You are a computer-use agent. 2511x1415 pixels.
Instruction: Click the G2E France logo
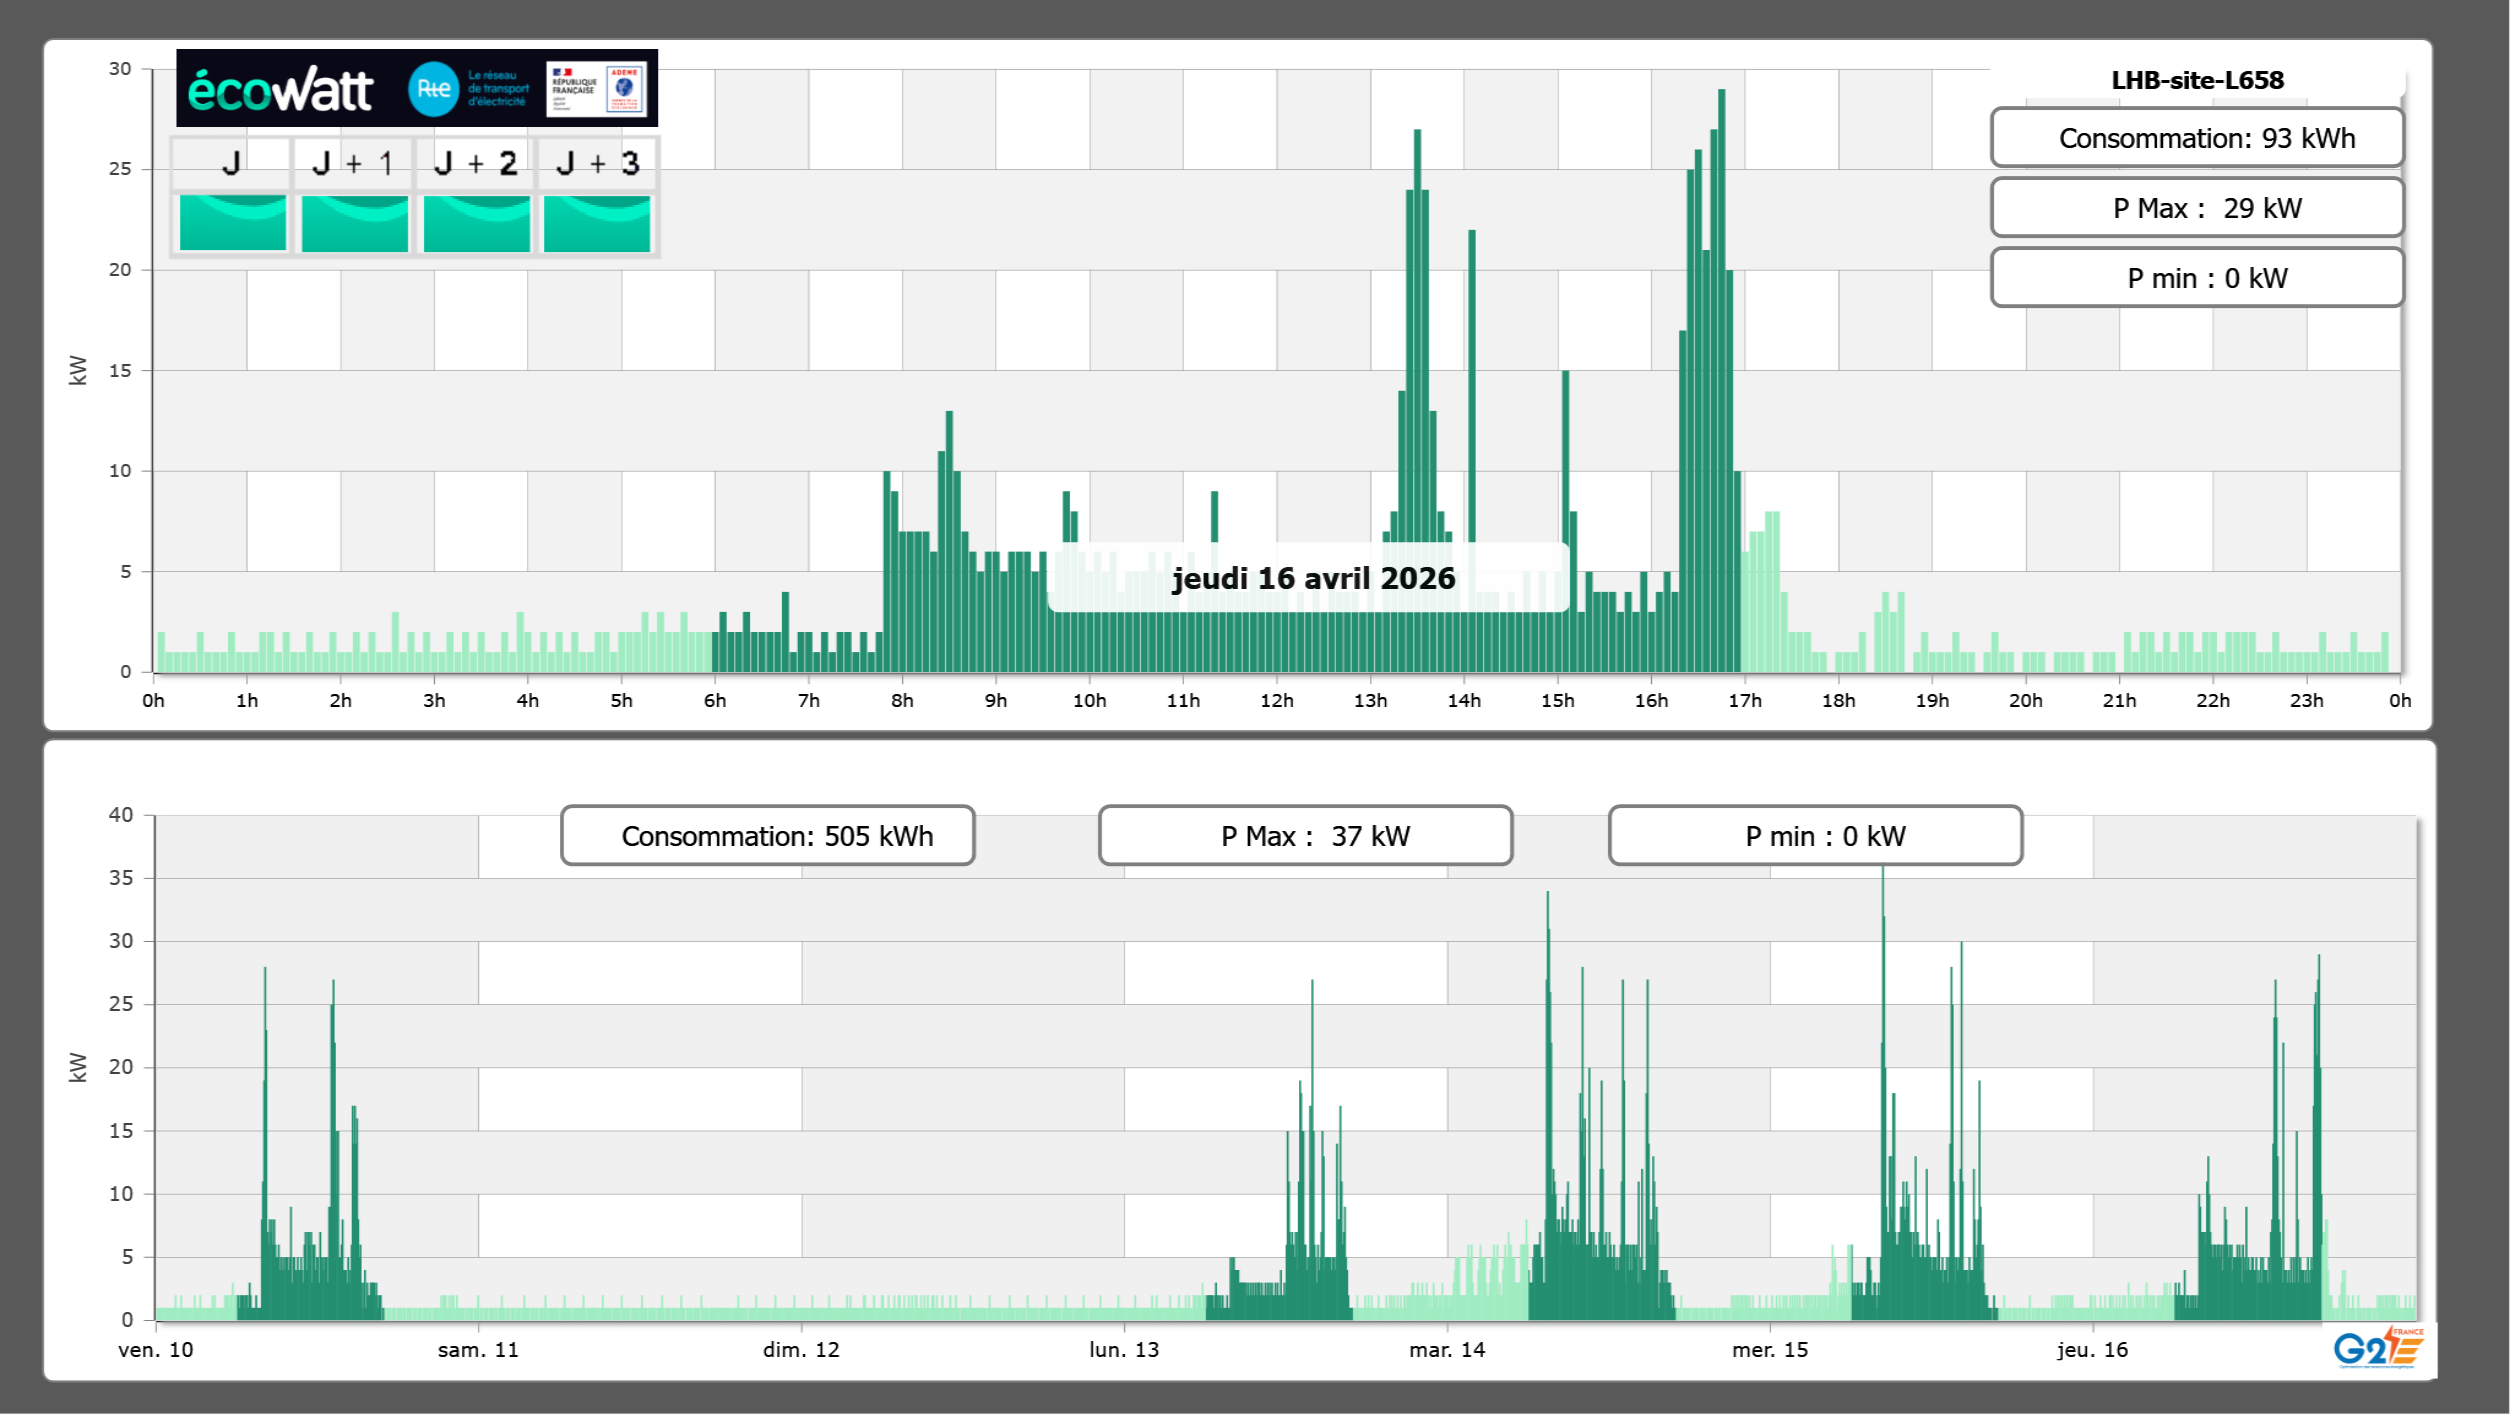point(2378,1348)
